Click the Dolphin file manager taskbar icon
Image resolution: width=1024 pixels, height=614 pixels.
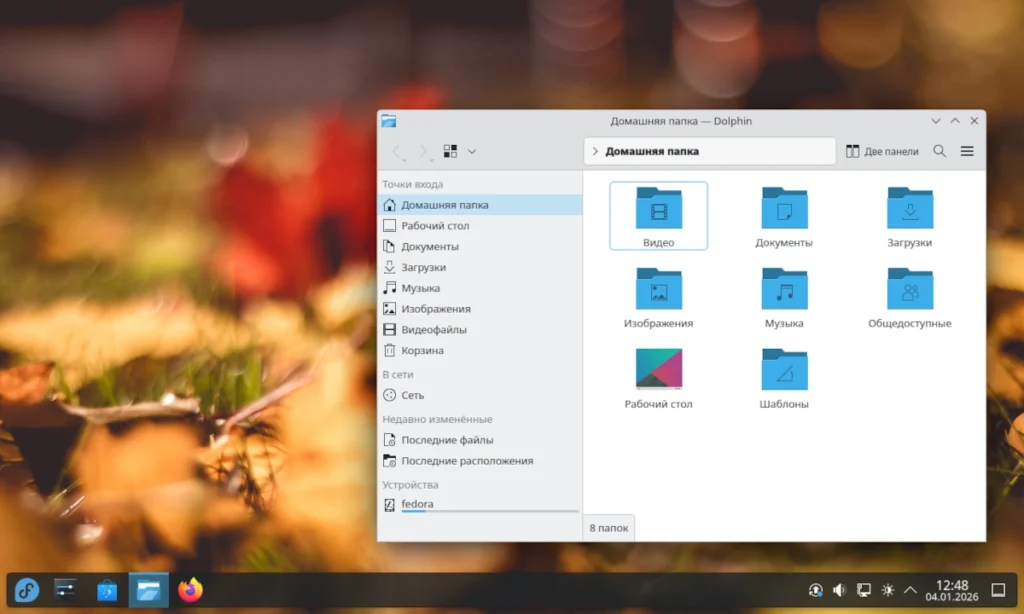point(148,590)
